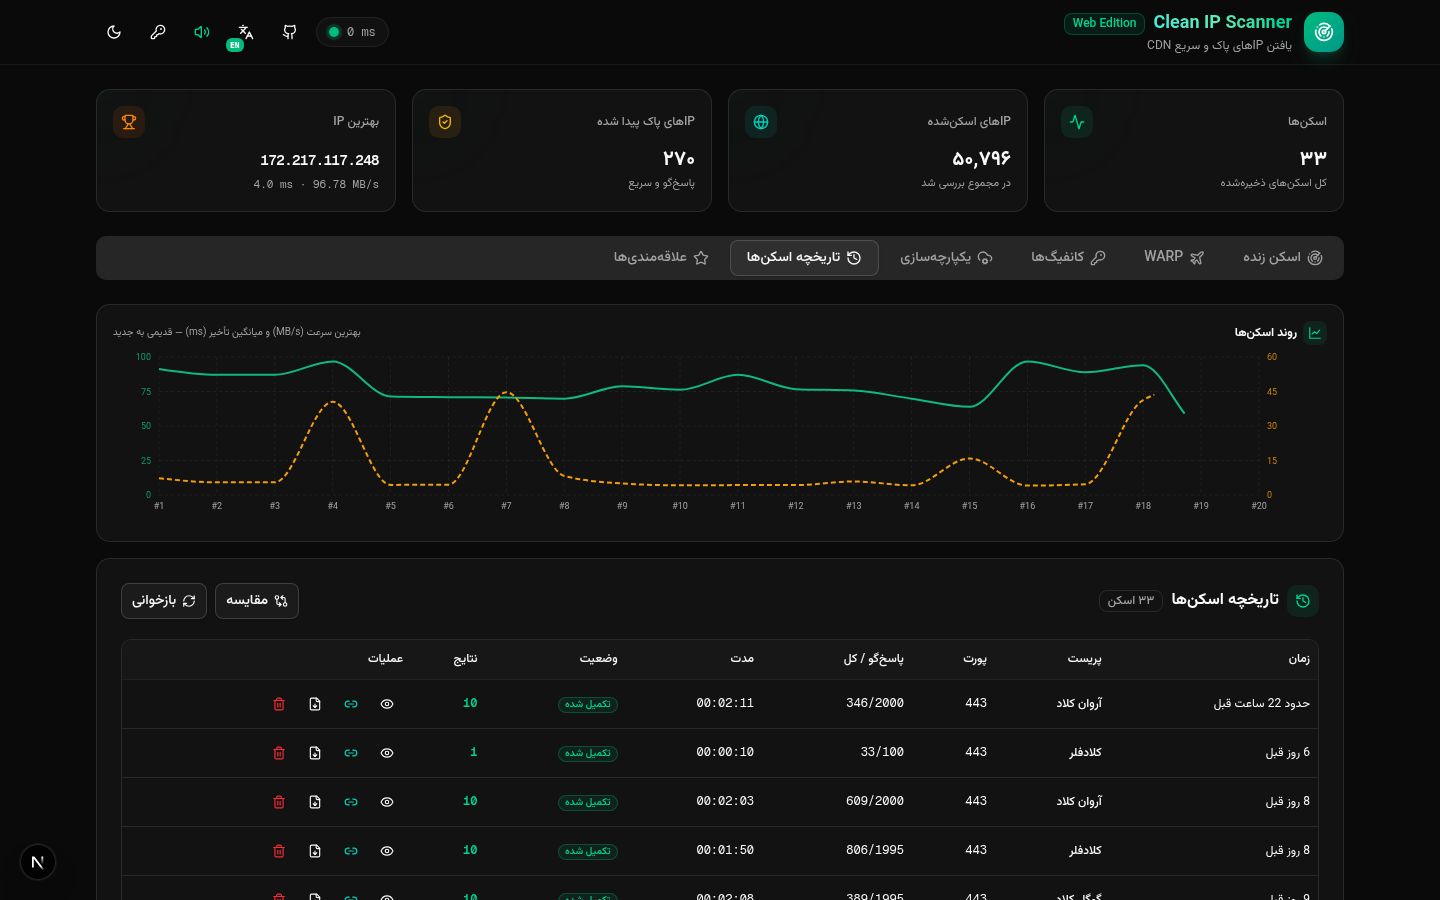Export file of the 806/1995 scan

(315, 851)
